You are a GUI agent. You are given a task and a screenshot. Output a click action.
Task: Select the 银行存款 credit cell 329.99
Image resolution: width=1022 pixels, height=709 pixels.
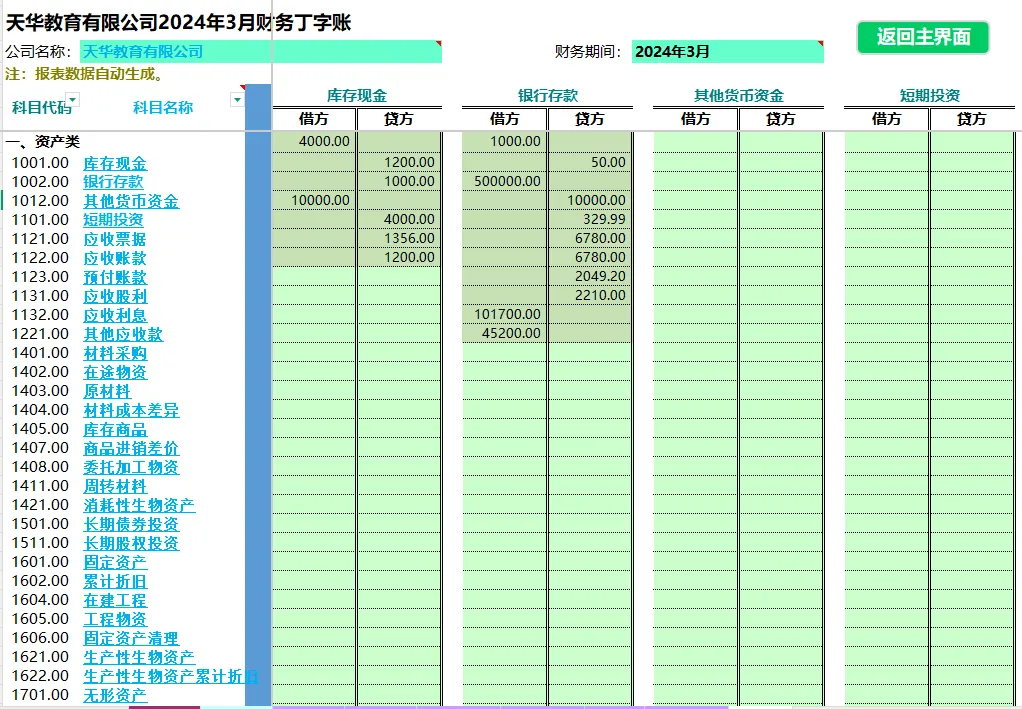[x=590, y=219]
